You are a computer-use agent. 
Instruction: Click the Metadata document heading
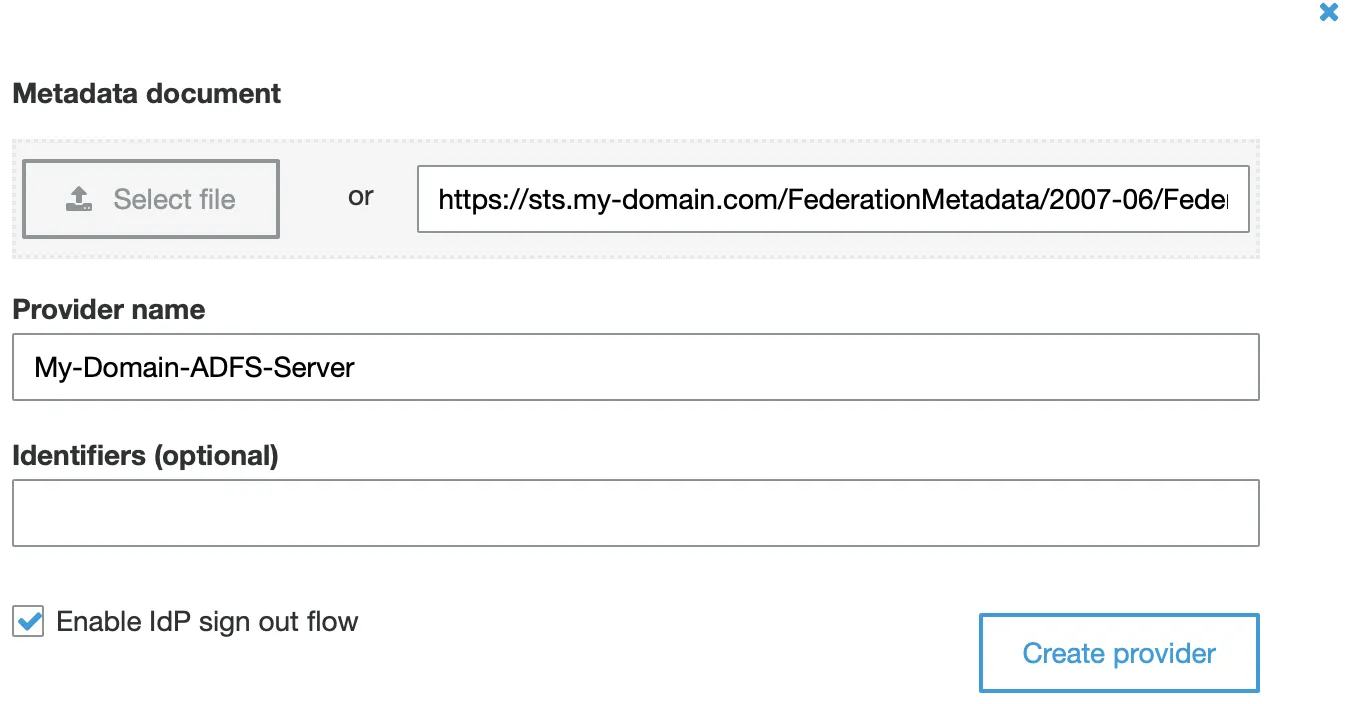tap(146, 93)
